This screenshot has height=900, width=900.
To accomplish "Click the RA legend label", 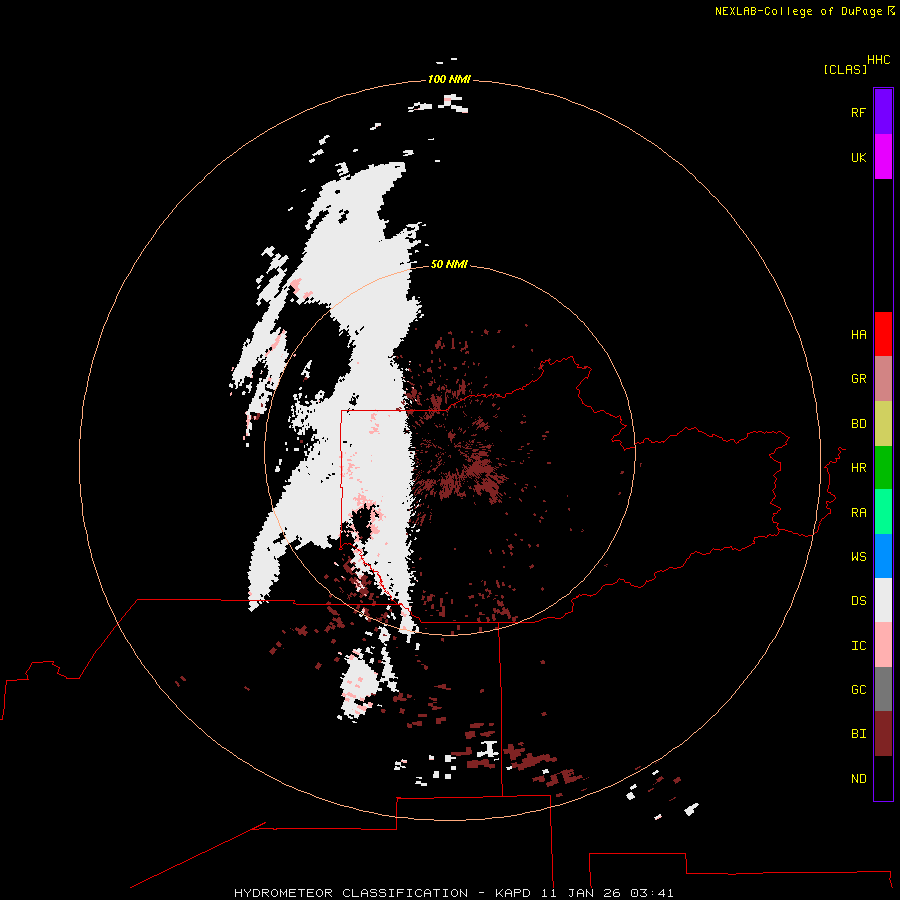I will 858,513.
